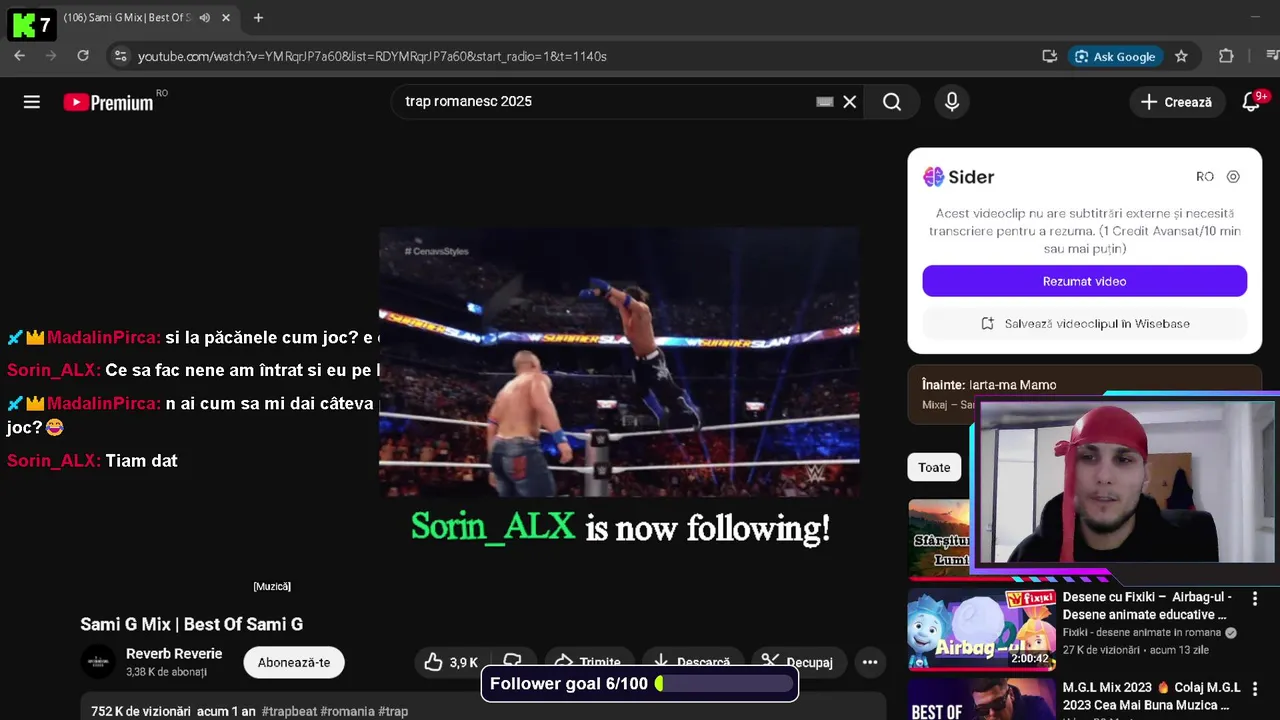This screenshot has height=720, width=1280.
Task: Click Rezumat video button in Sider
Action: (1084, 281)
